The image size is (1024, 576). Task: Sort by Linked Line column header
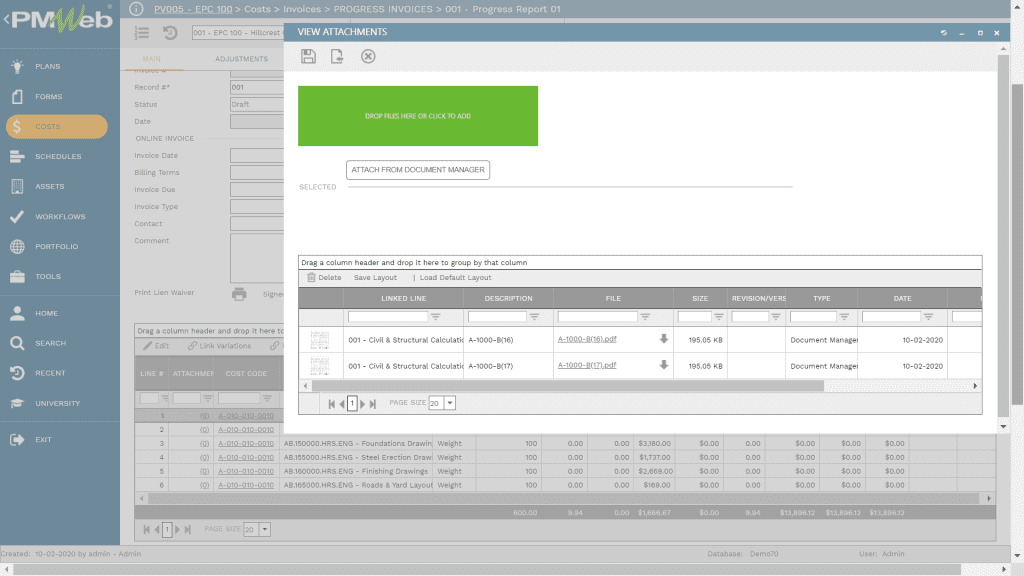tap(404, 298)
